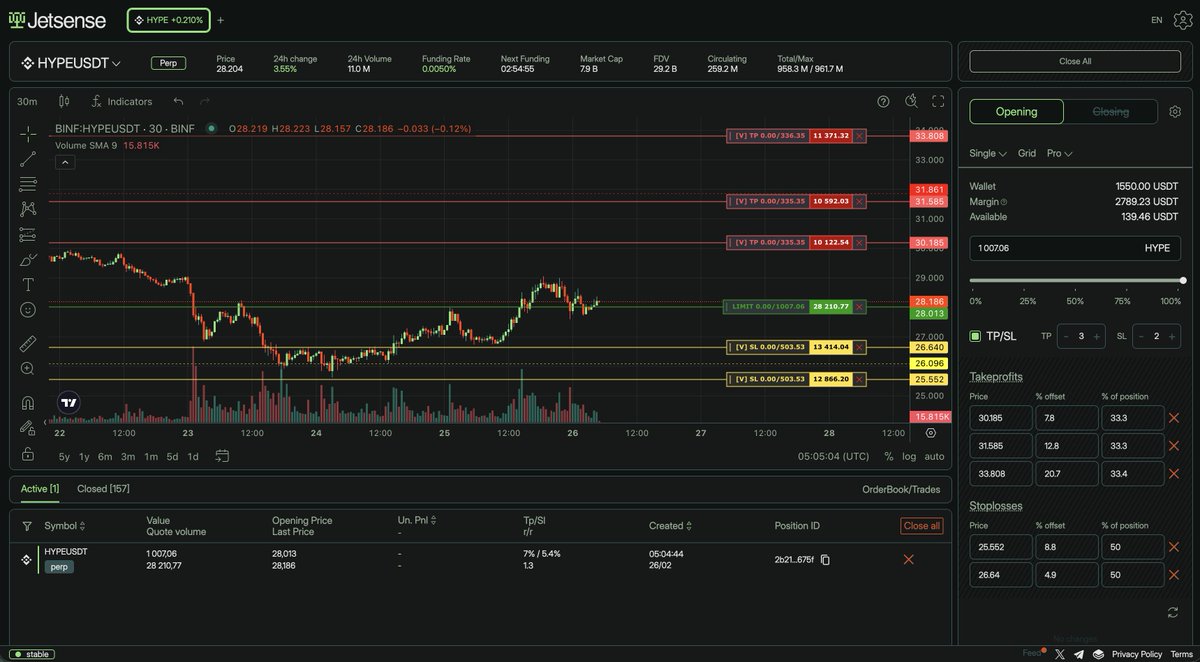Undo the last chart action
The height and width of the screenshot is (662, 1200).
[x=178, y=101]
